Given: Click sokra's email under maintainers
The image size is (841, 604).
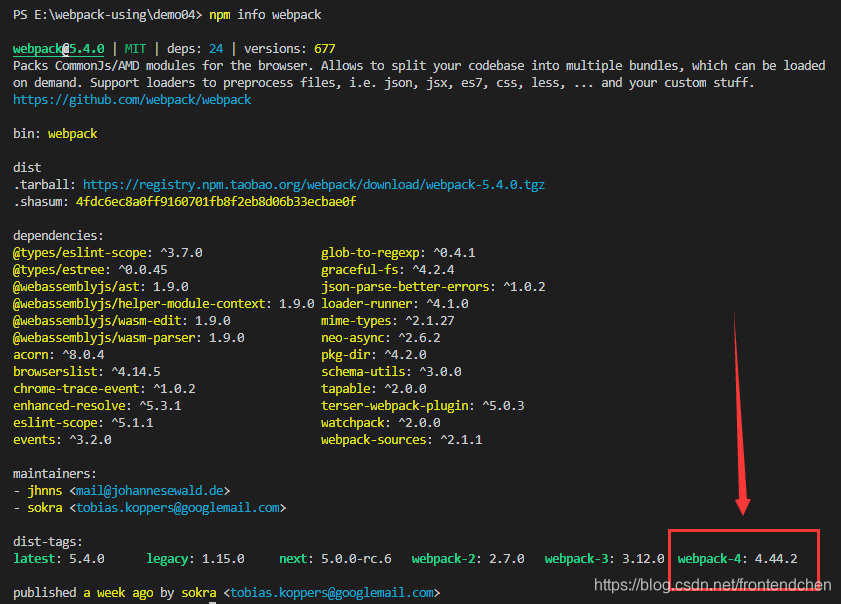Looking at the screenshot, I should pos(178,508).
